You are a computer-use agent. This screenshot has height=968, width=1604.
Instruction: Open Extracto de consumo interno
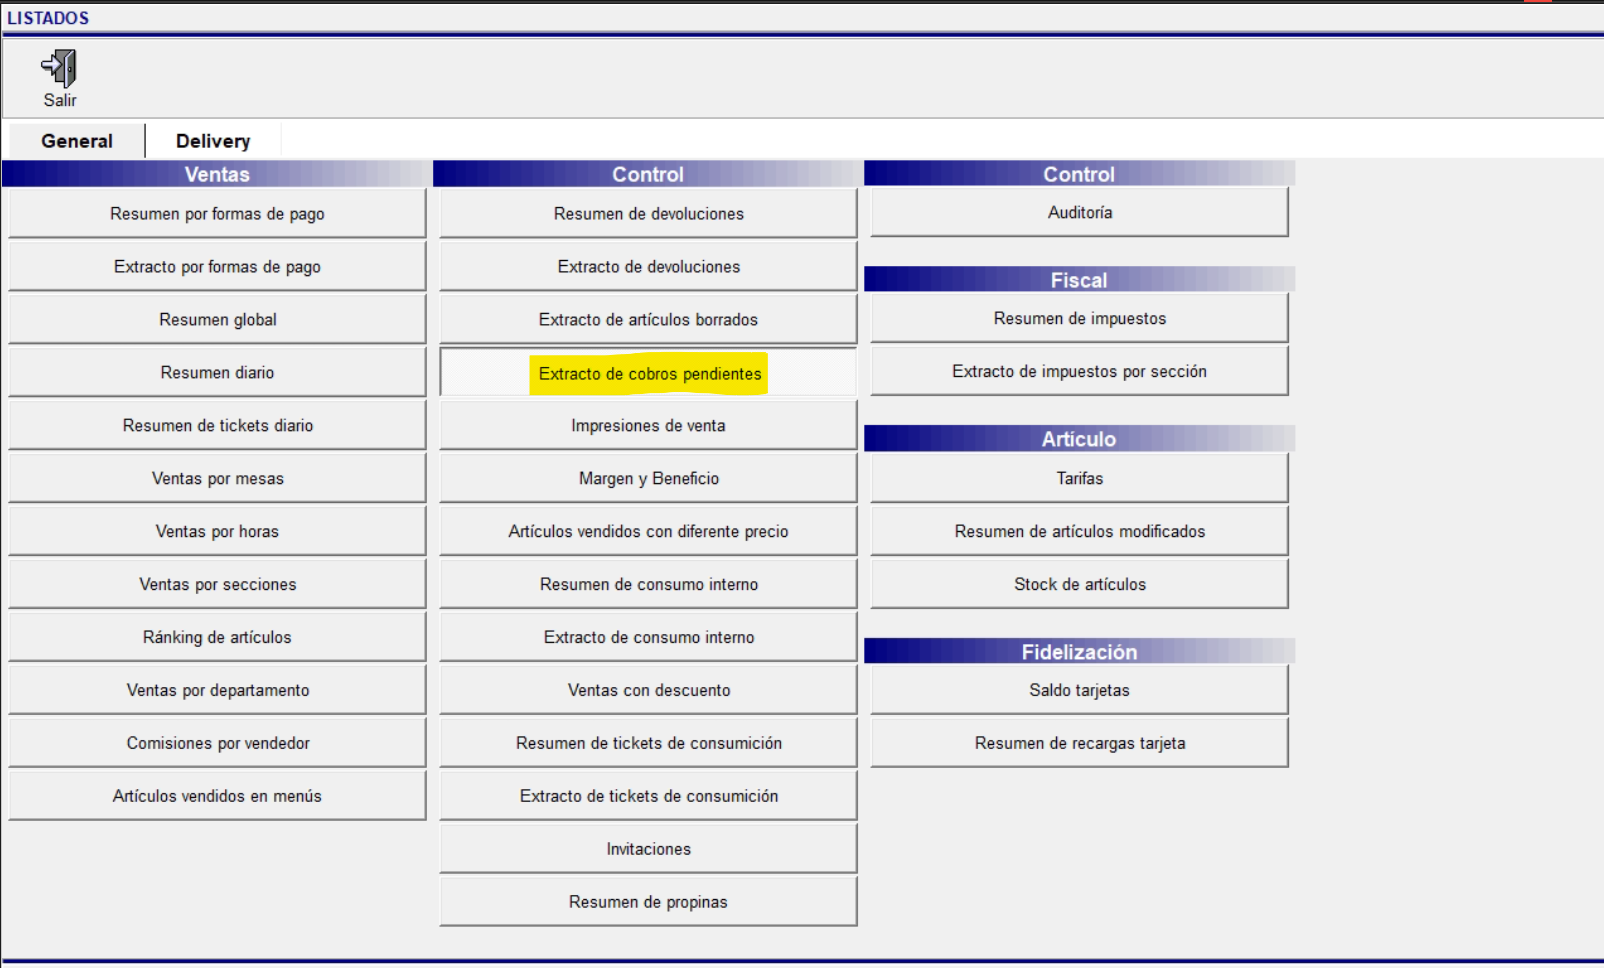click(x=648, y=637)
